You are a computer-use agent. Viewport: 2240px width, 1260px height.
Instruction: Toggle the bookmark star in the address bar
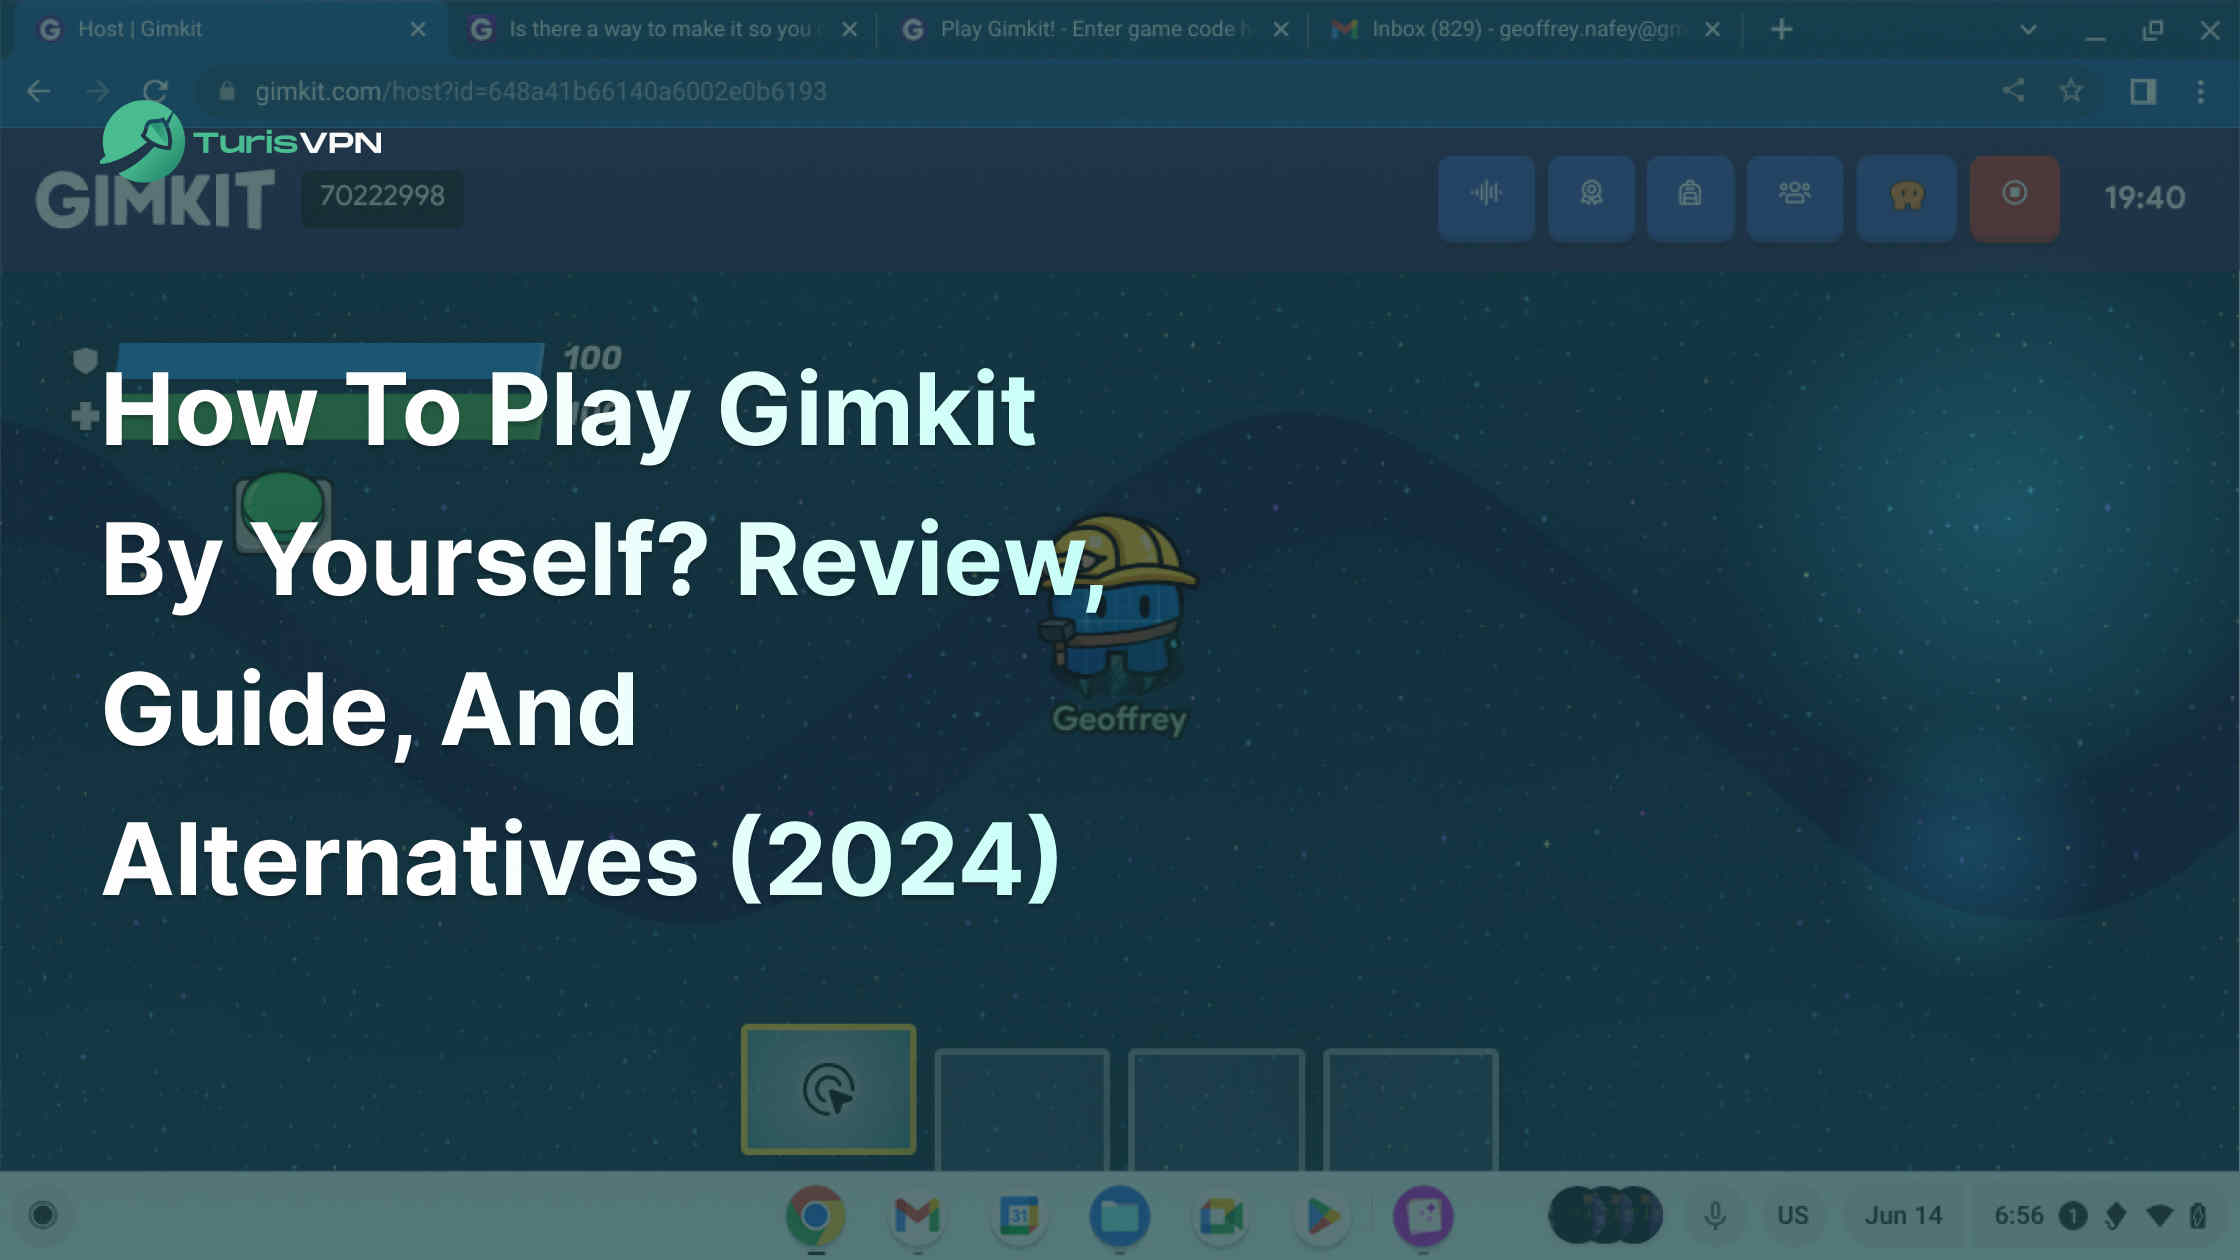tap(2072, 91)
